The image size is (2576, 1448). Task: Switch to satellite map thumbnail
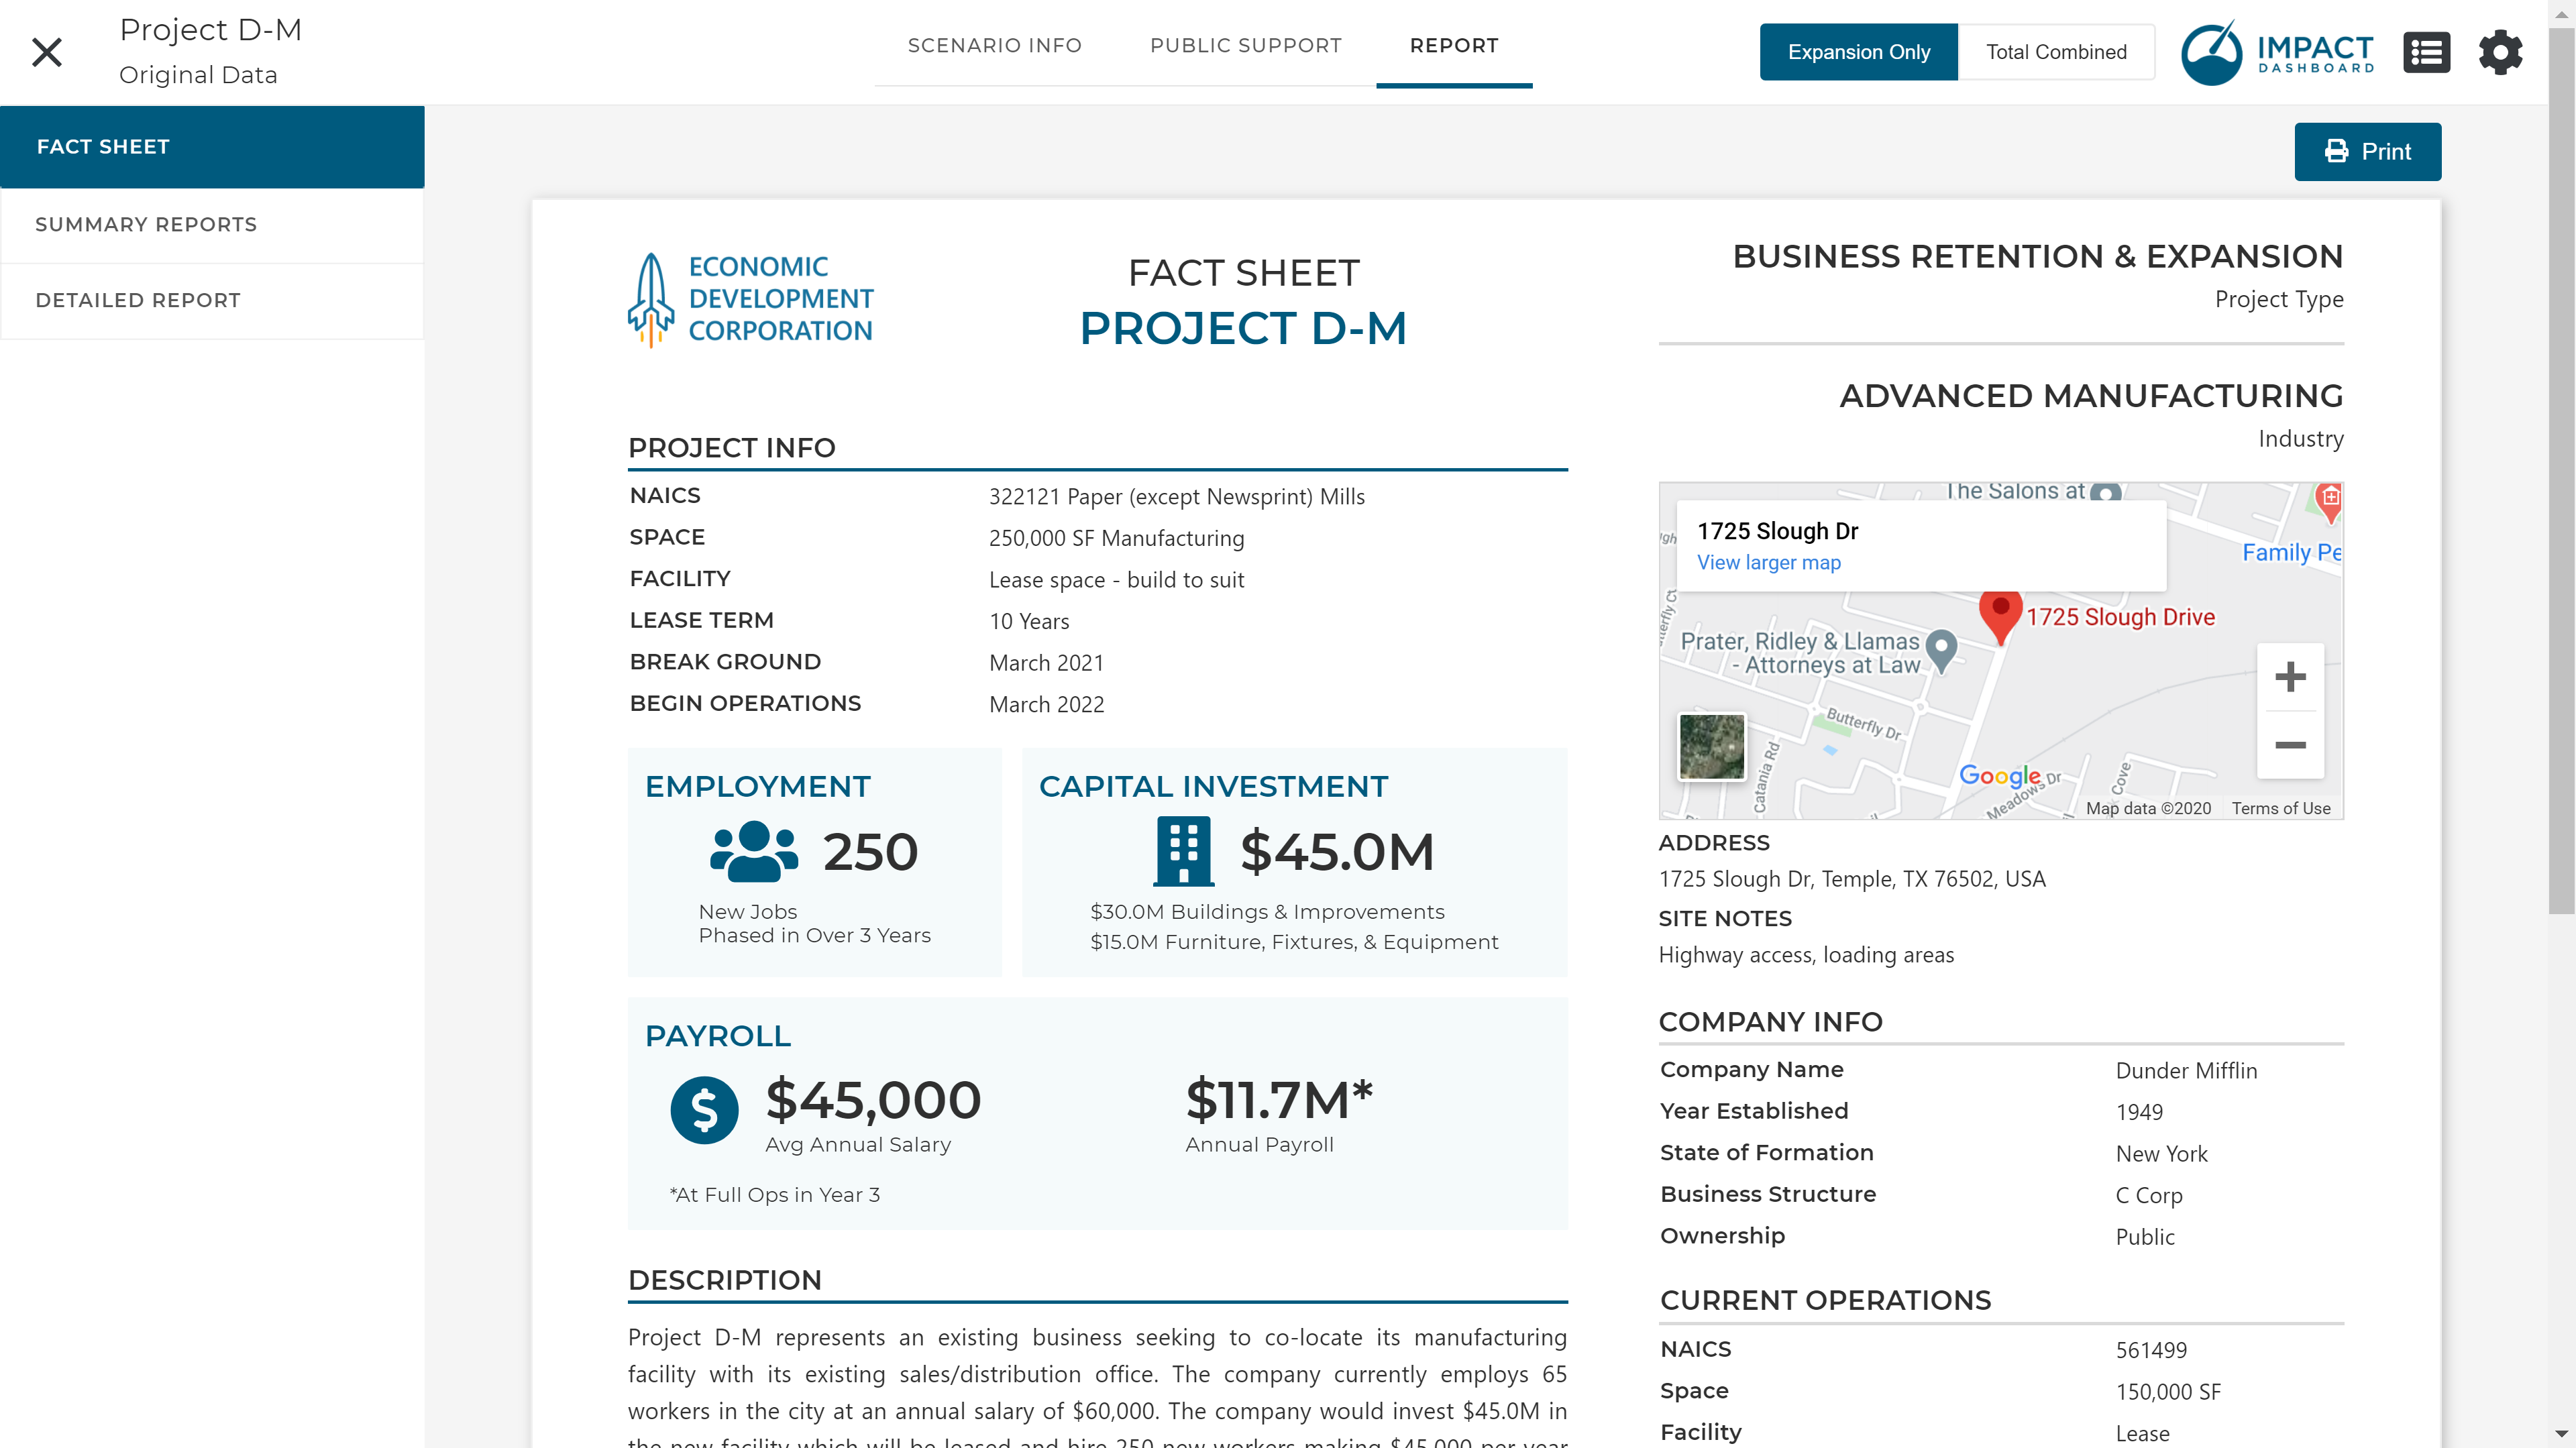1711,746
